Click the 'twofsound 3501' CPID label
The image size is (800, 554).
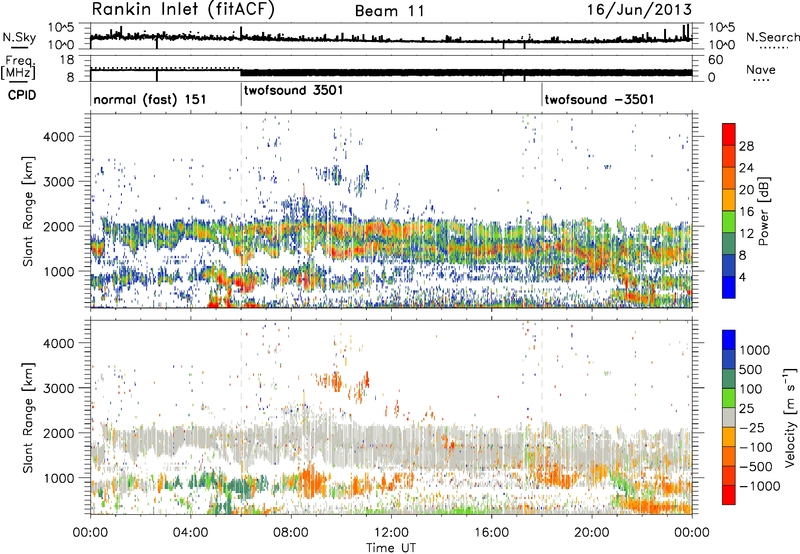(x=294, y=90)
